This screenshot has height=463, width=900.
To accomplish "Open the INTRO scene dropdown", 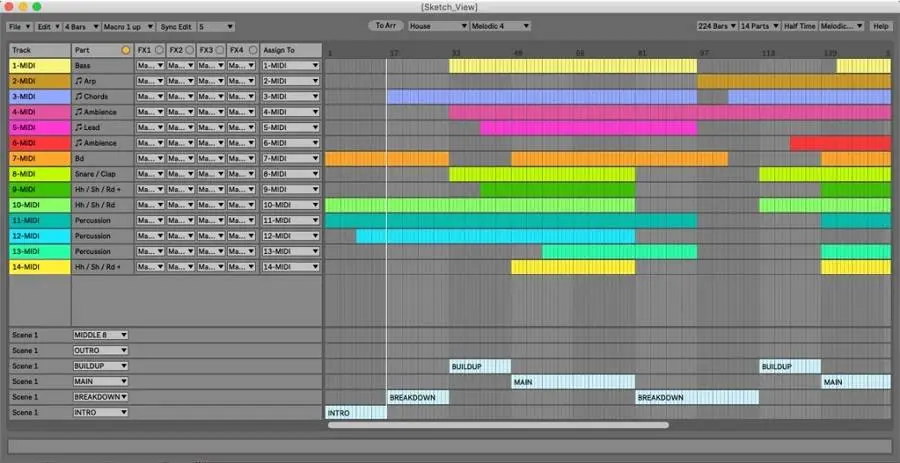I will pyautogui.click(x=100, y=412).
